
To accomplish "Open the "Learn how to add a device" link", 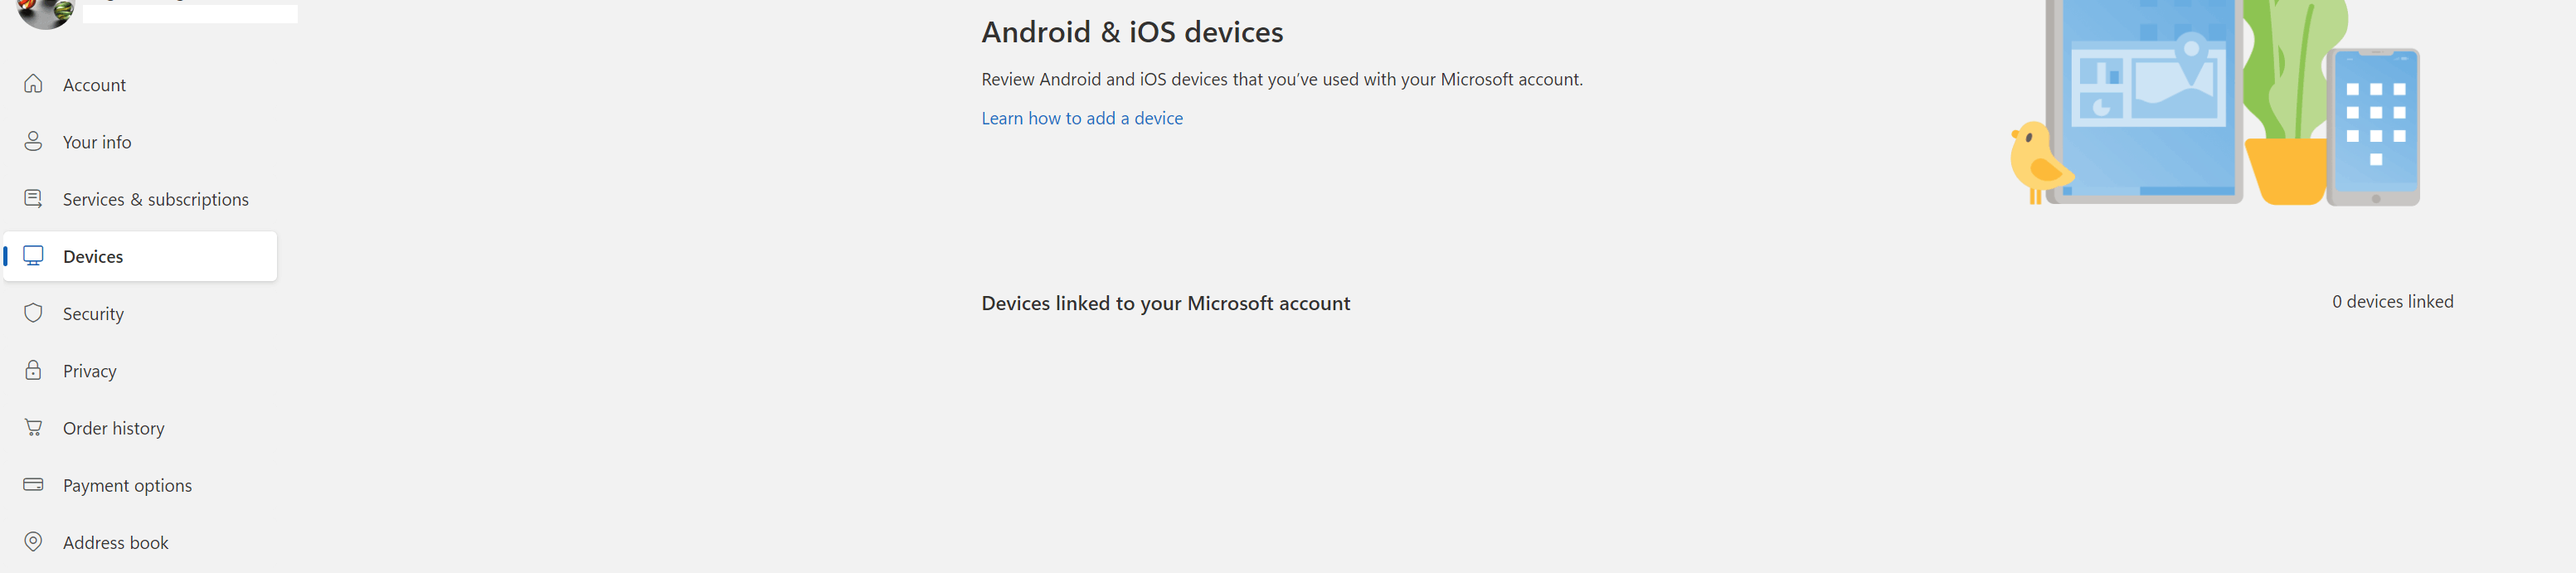I will click(x=1081, y=118).
